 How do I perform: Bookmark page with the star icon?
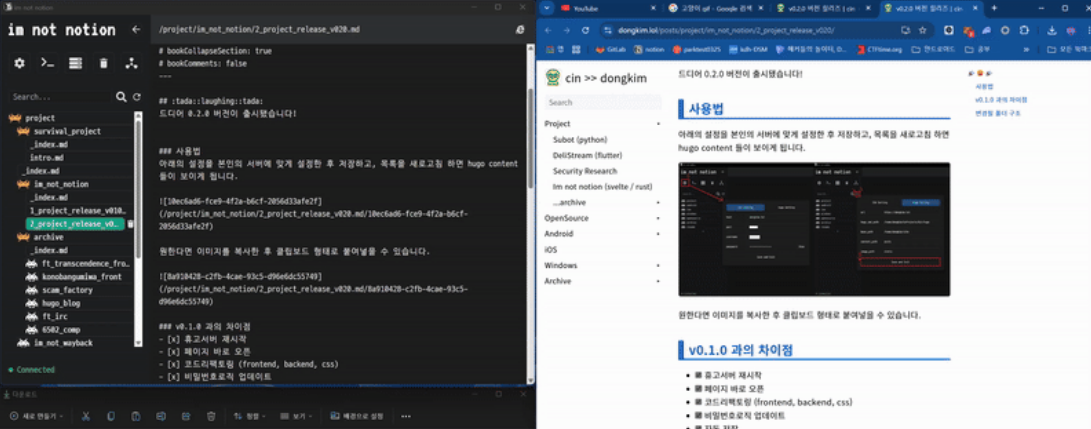922,30
